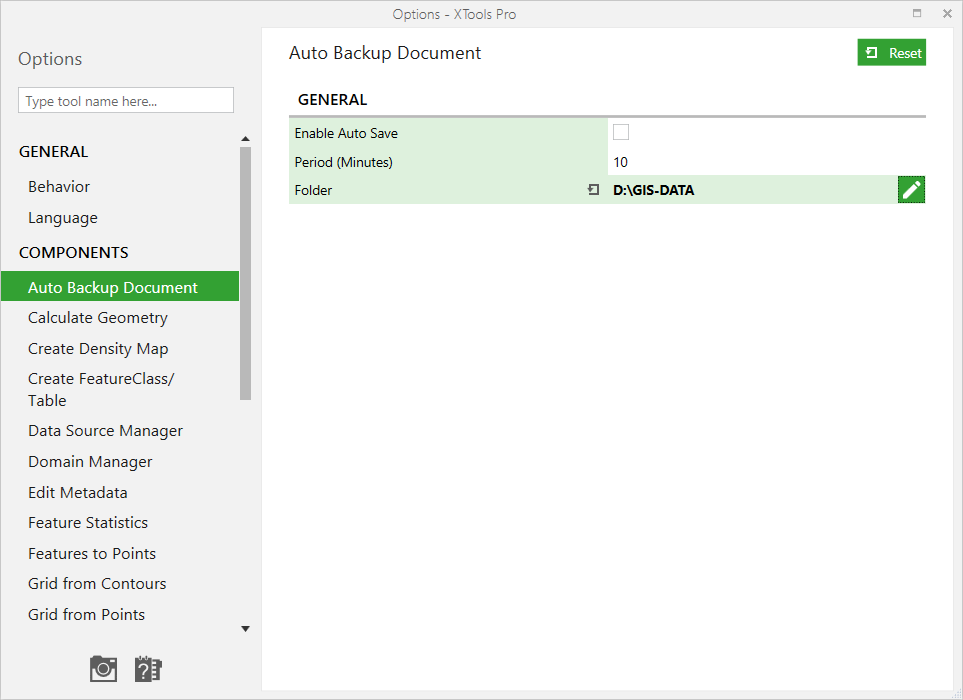Click the scrollbar down arrow in the sidebar
The height and width of the screenshot is (700, 963).
(245, 628)
